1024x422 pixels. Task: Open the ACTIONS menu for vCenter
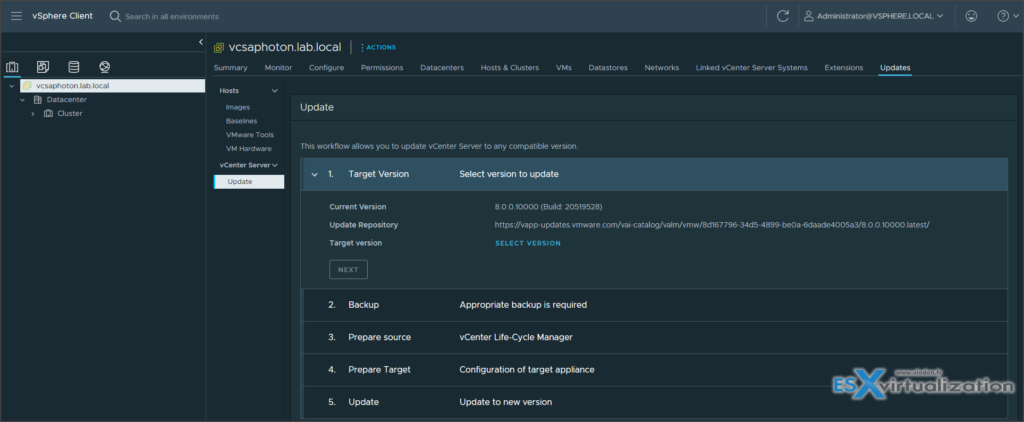click(378, 47)
